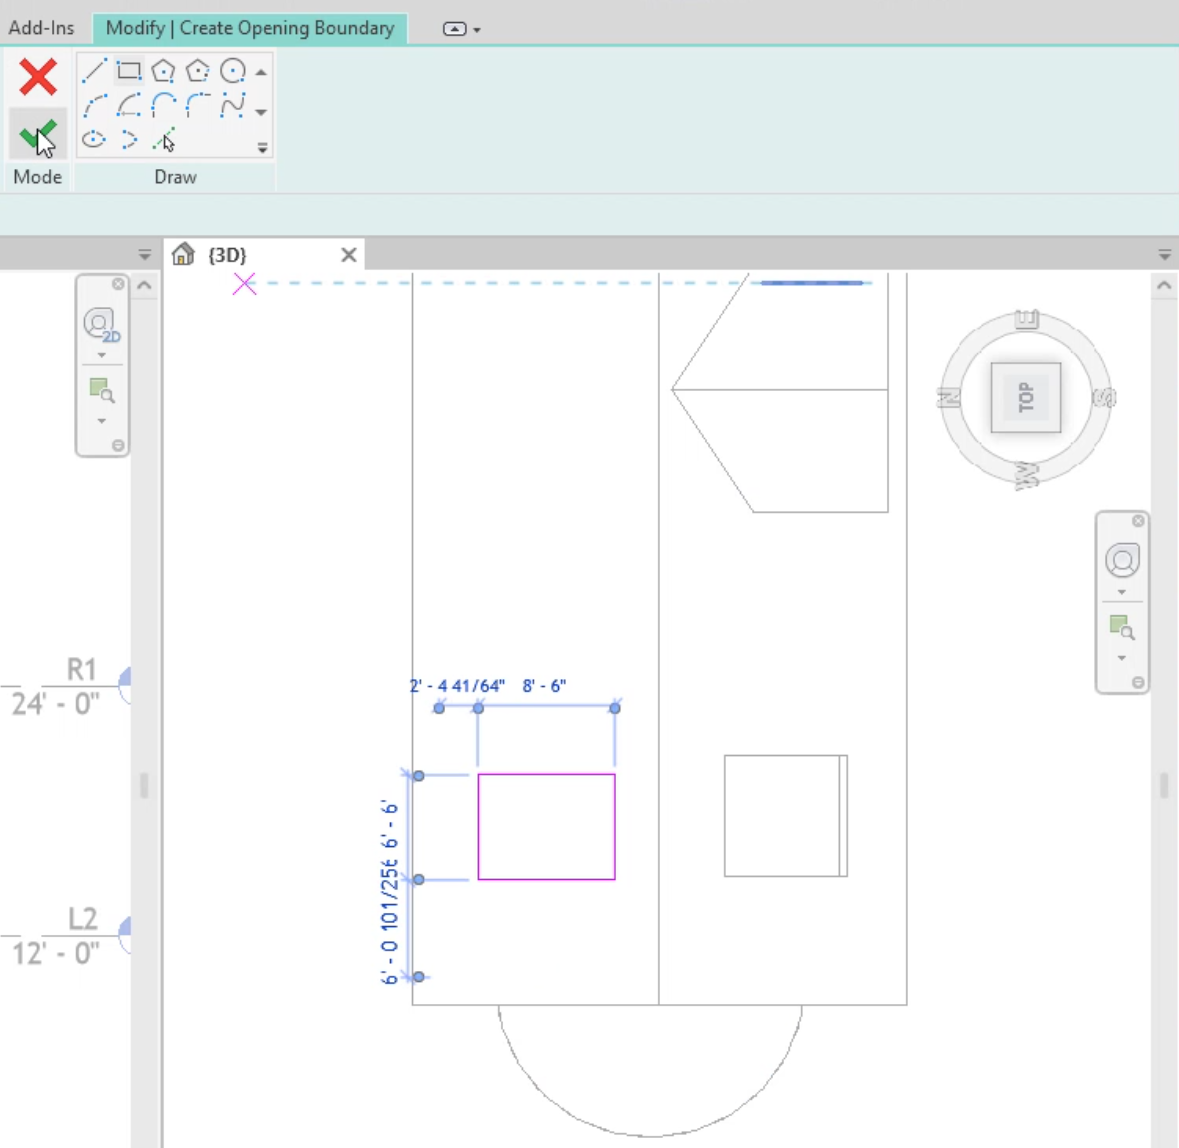Screen dimensions: 1179x1148
Task: Expand the Draw gallery with bottom chevron
Action: coord(263,148)
